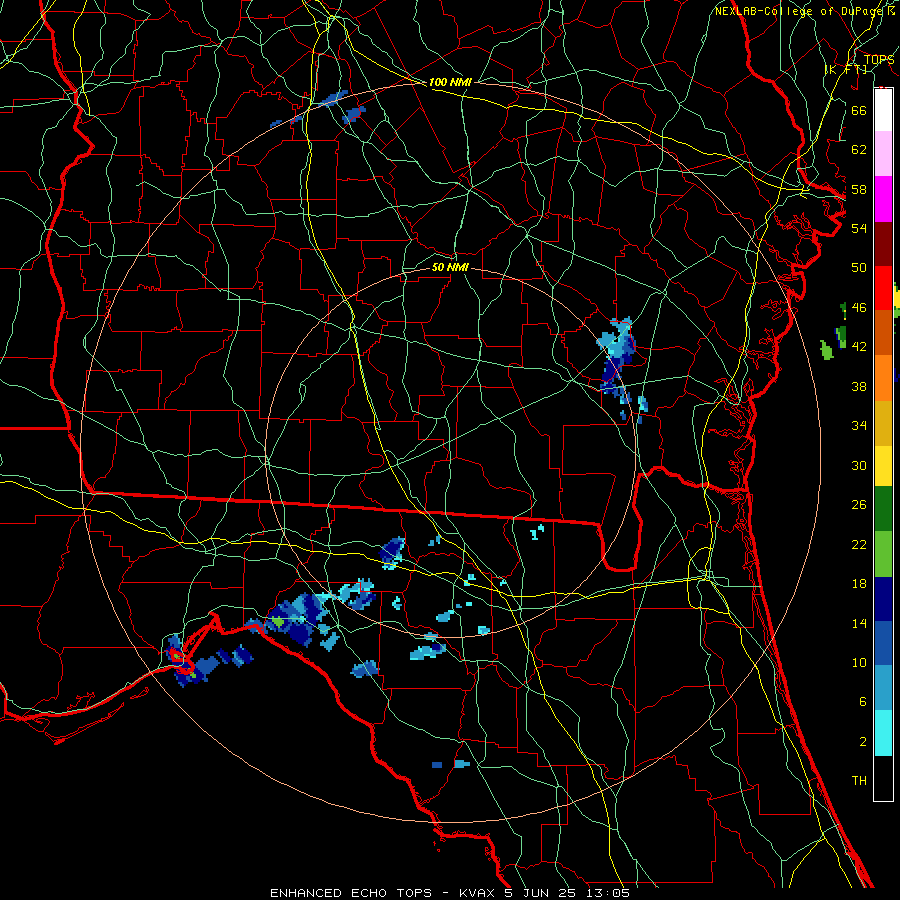Screen dimensions: 900x900
Task: Select the dark red legend swatch
Action: (883, 244)
